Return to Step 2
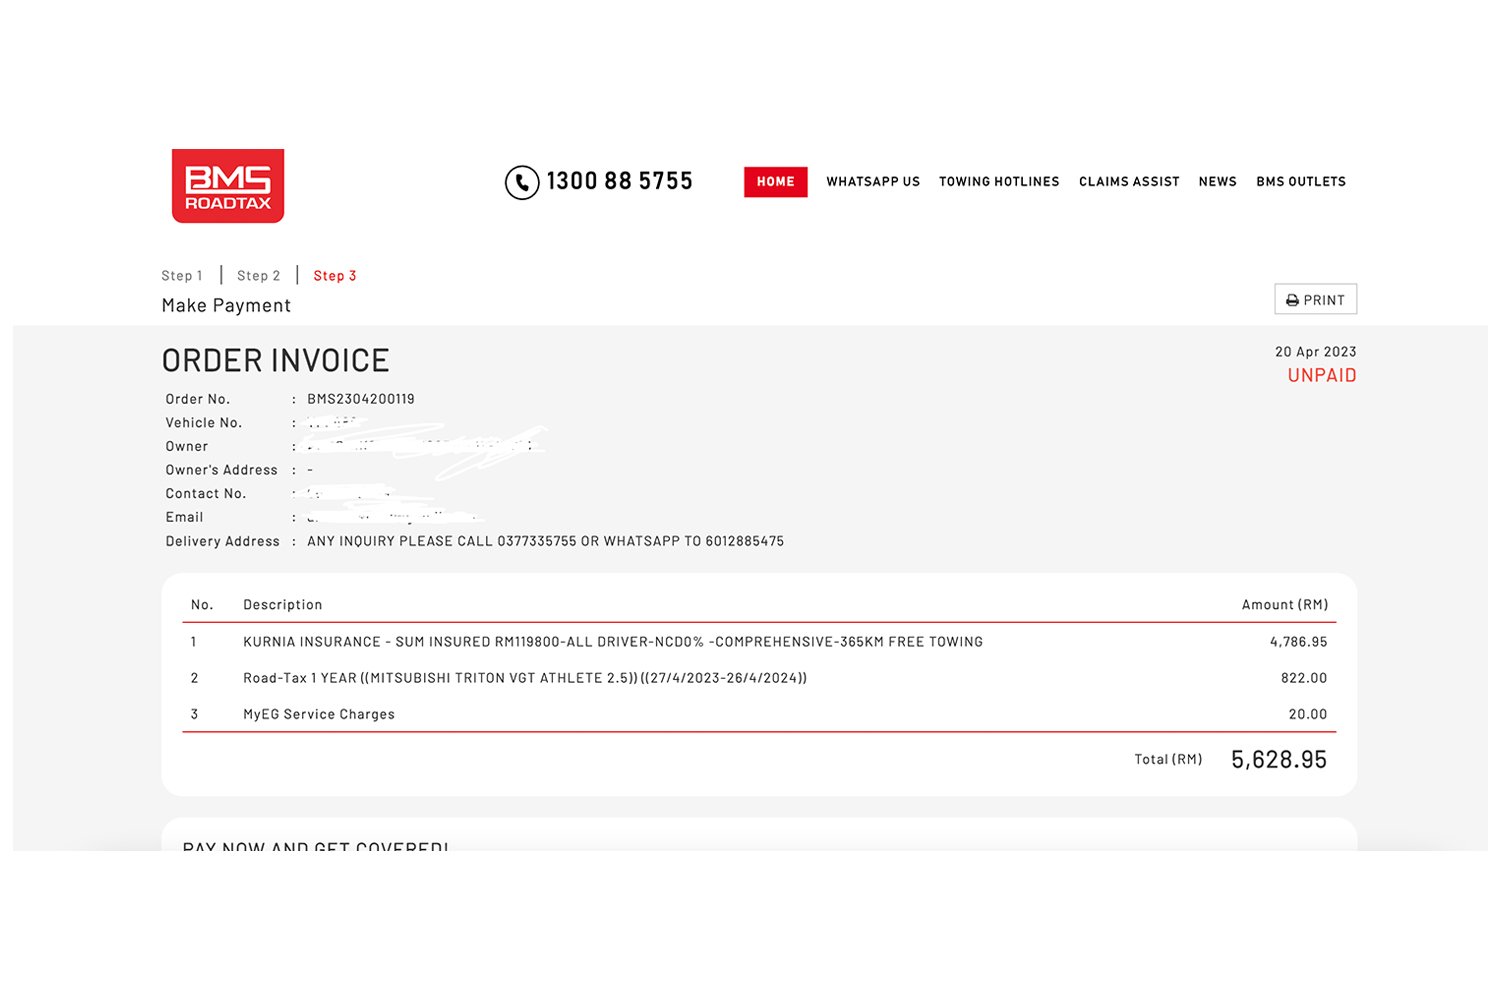This screenshot has width=1500, height=1000. [x=258, y=276]
